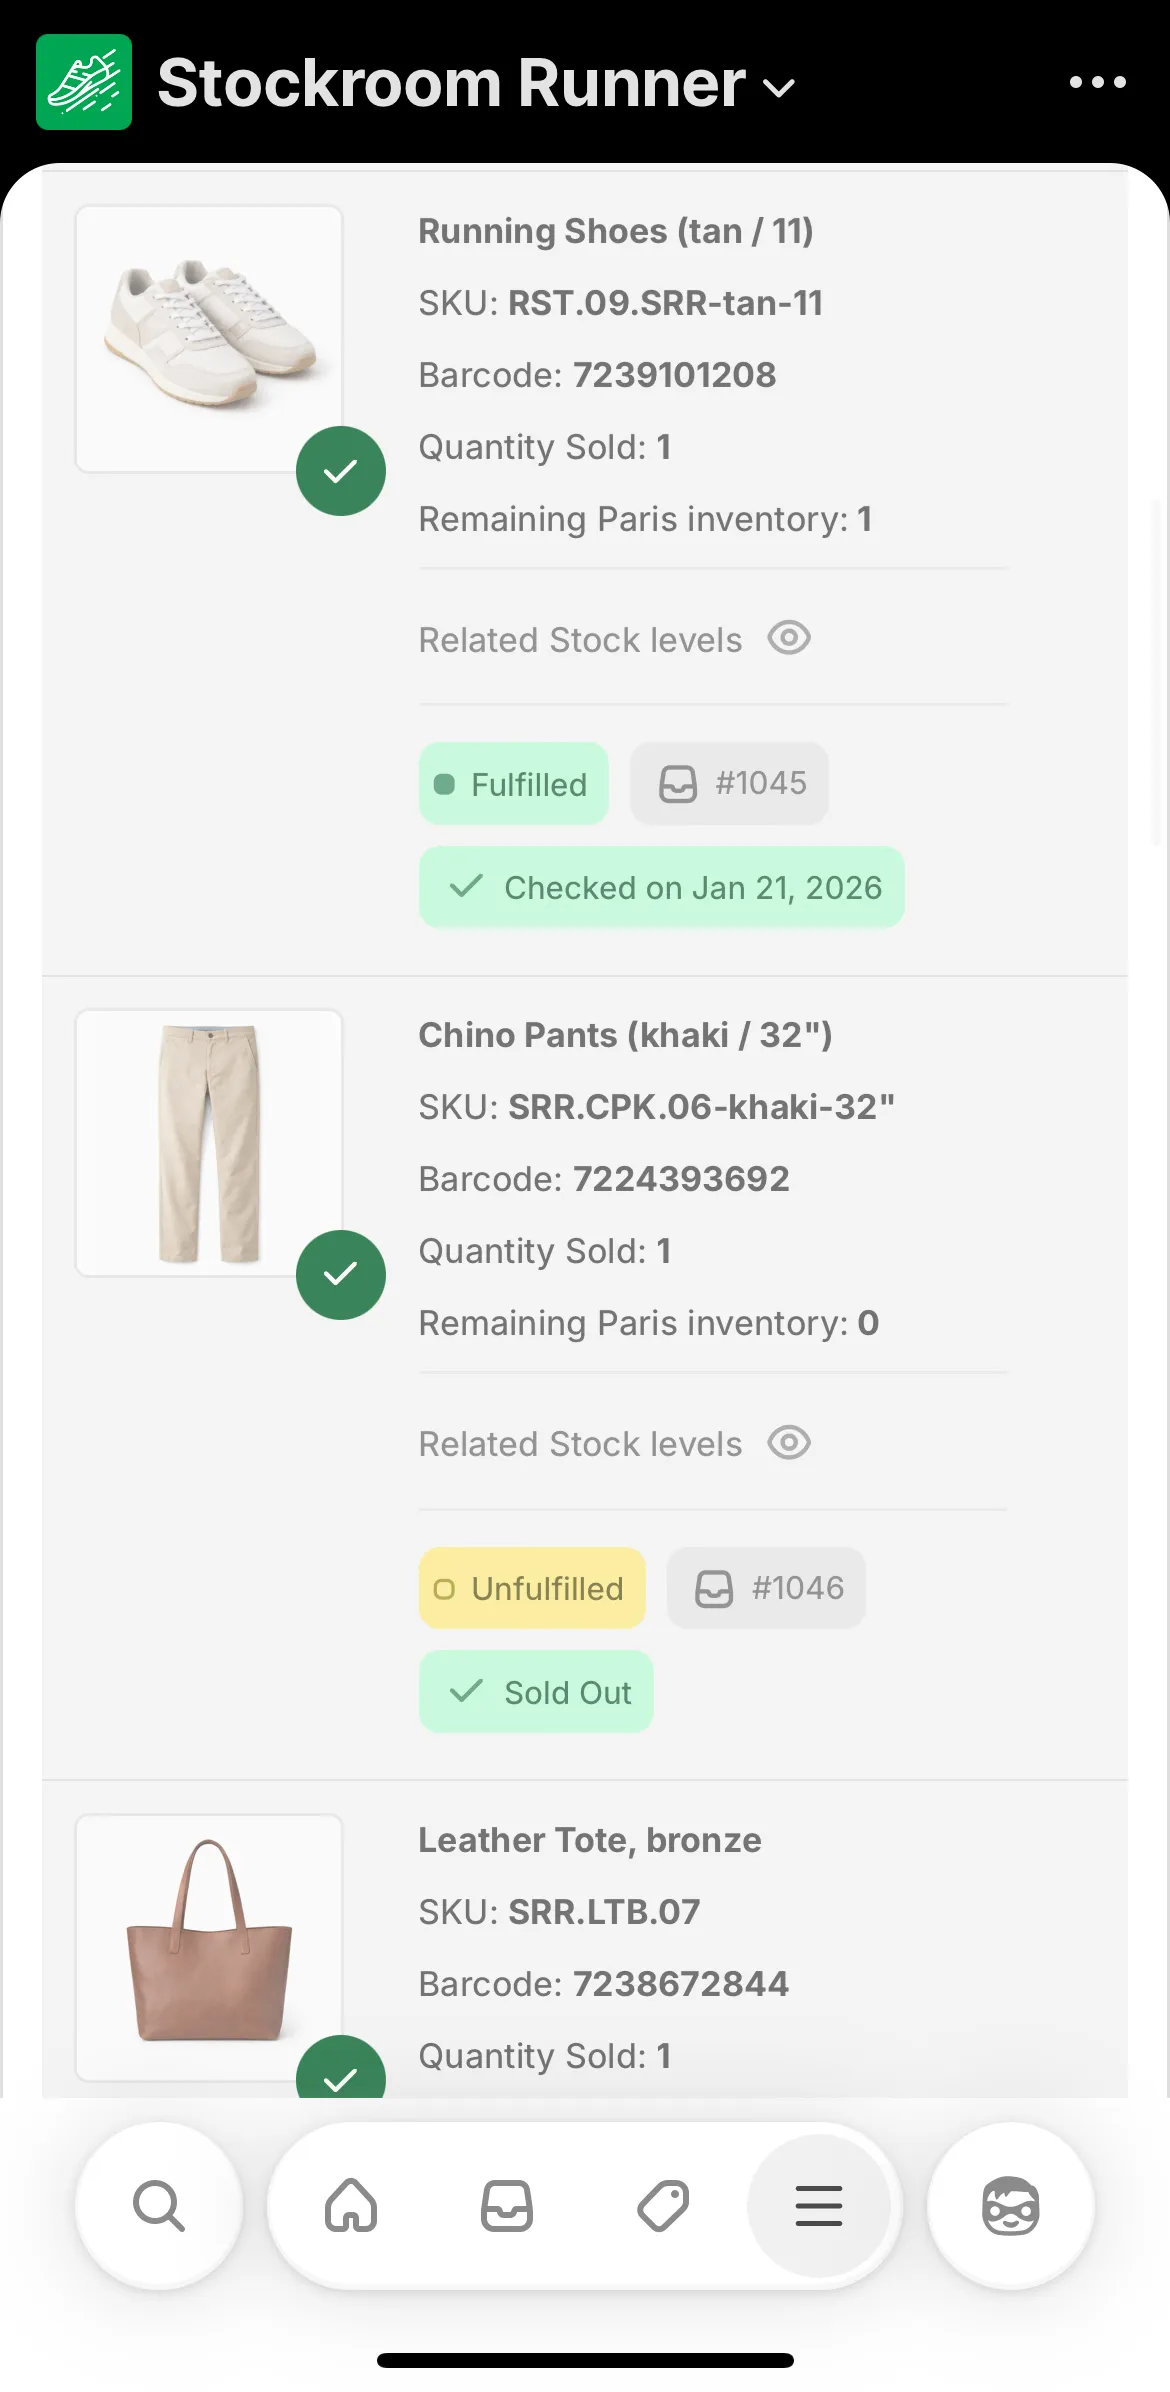Tap the Checked on Jan 21, 2026 badge
The height and width of the screenshot is (2392, 1170).
point(661,888)
